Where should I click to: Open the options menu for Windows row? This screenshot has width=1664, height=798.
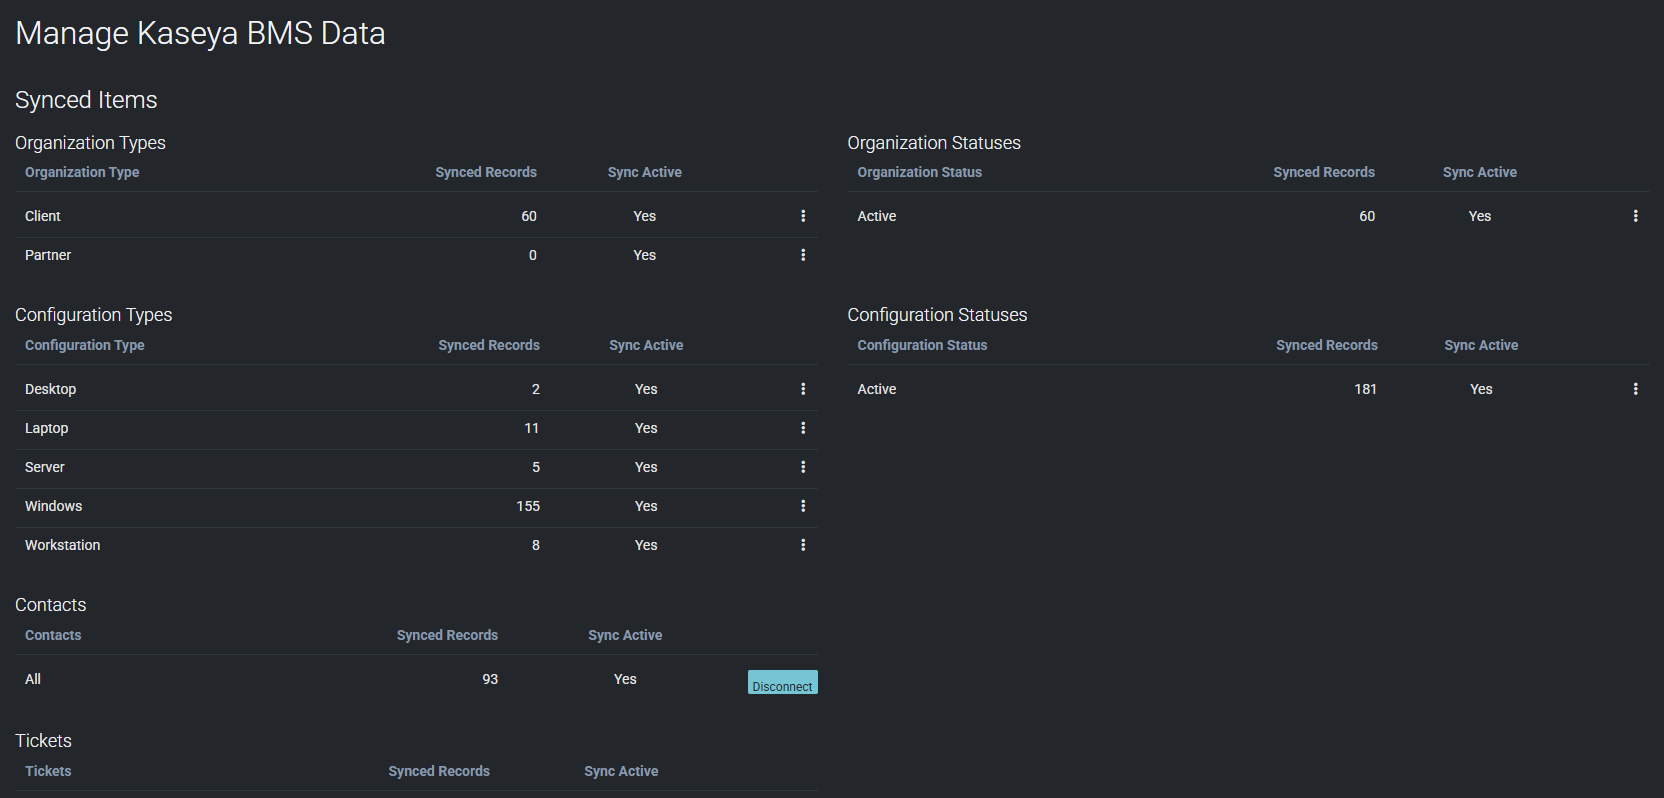(803, 506)
